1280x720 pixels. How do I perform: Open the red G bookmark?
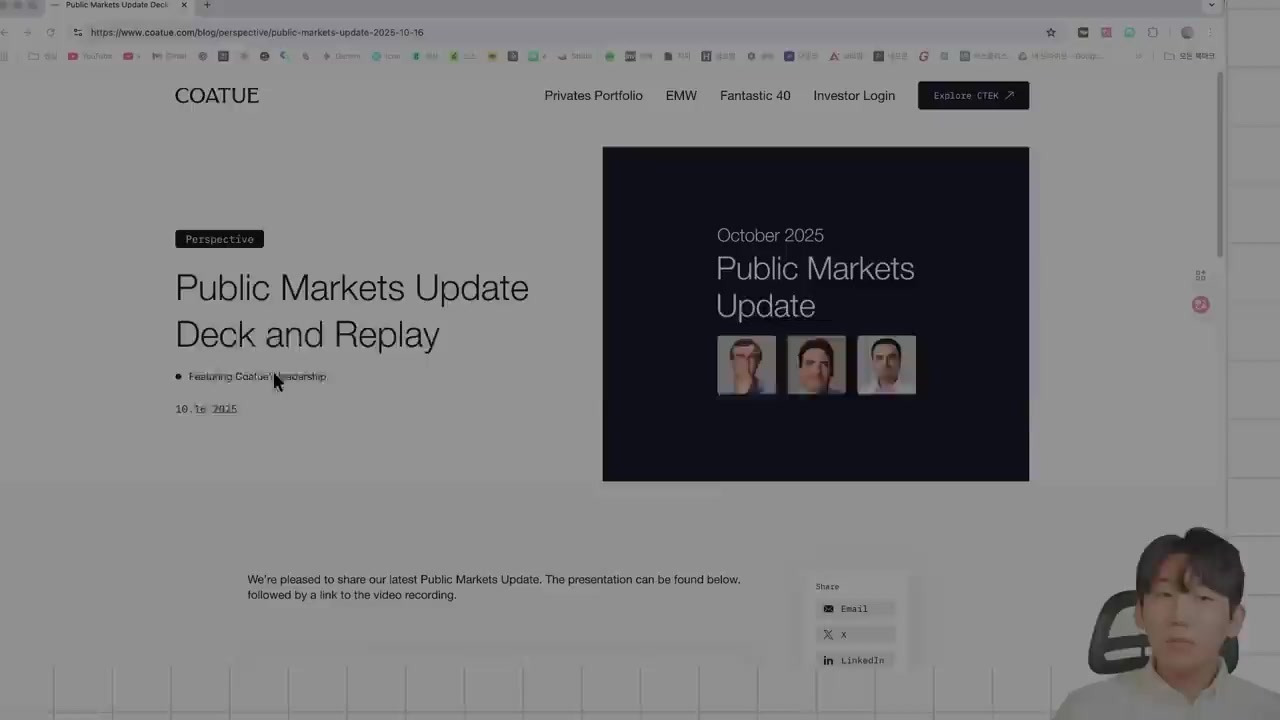pos(924,56)
